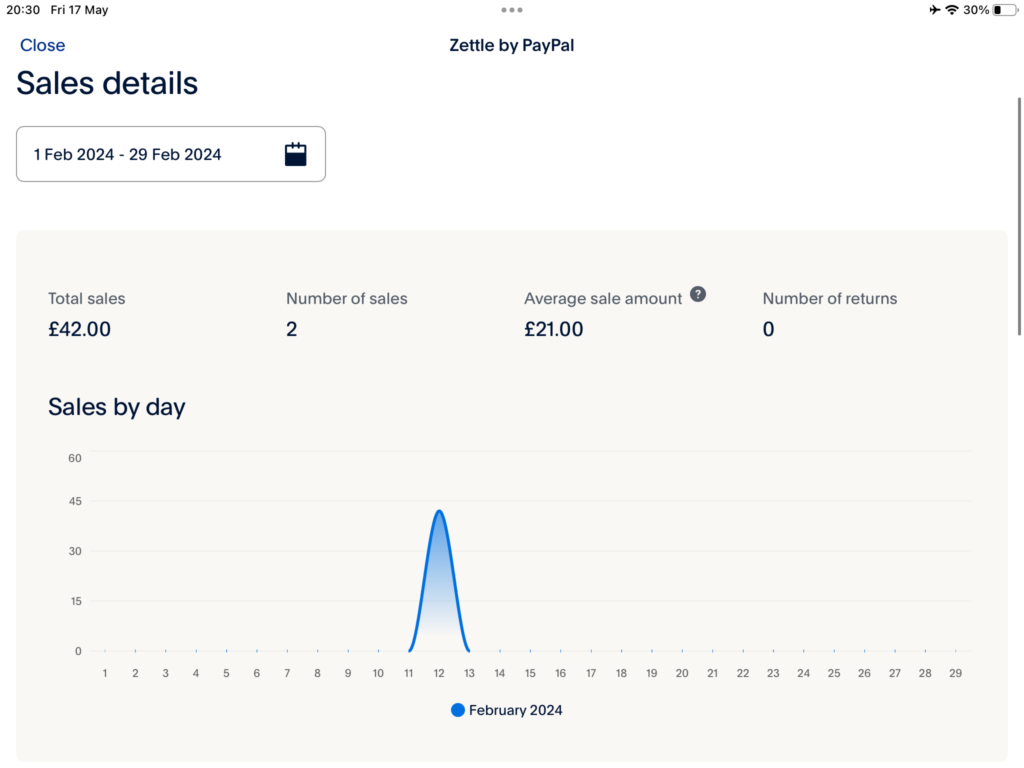1024x768 pixels.
Task: Select the Sales details heading
Action: 107,83
